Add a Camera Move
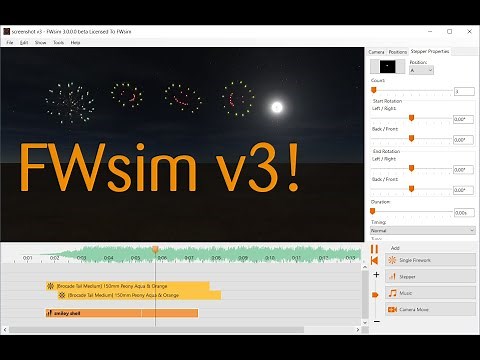The image size is (480, 360). coord(430,310)
